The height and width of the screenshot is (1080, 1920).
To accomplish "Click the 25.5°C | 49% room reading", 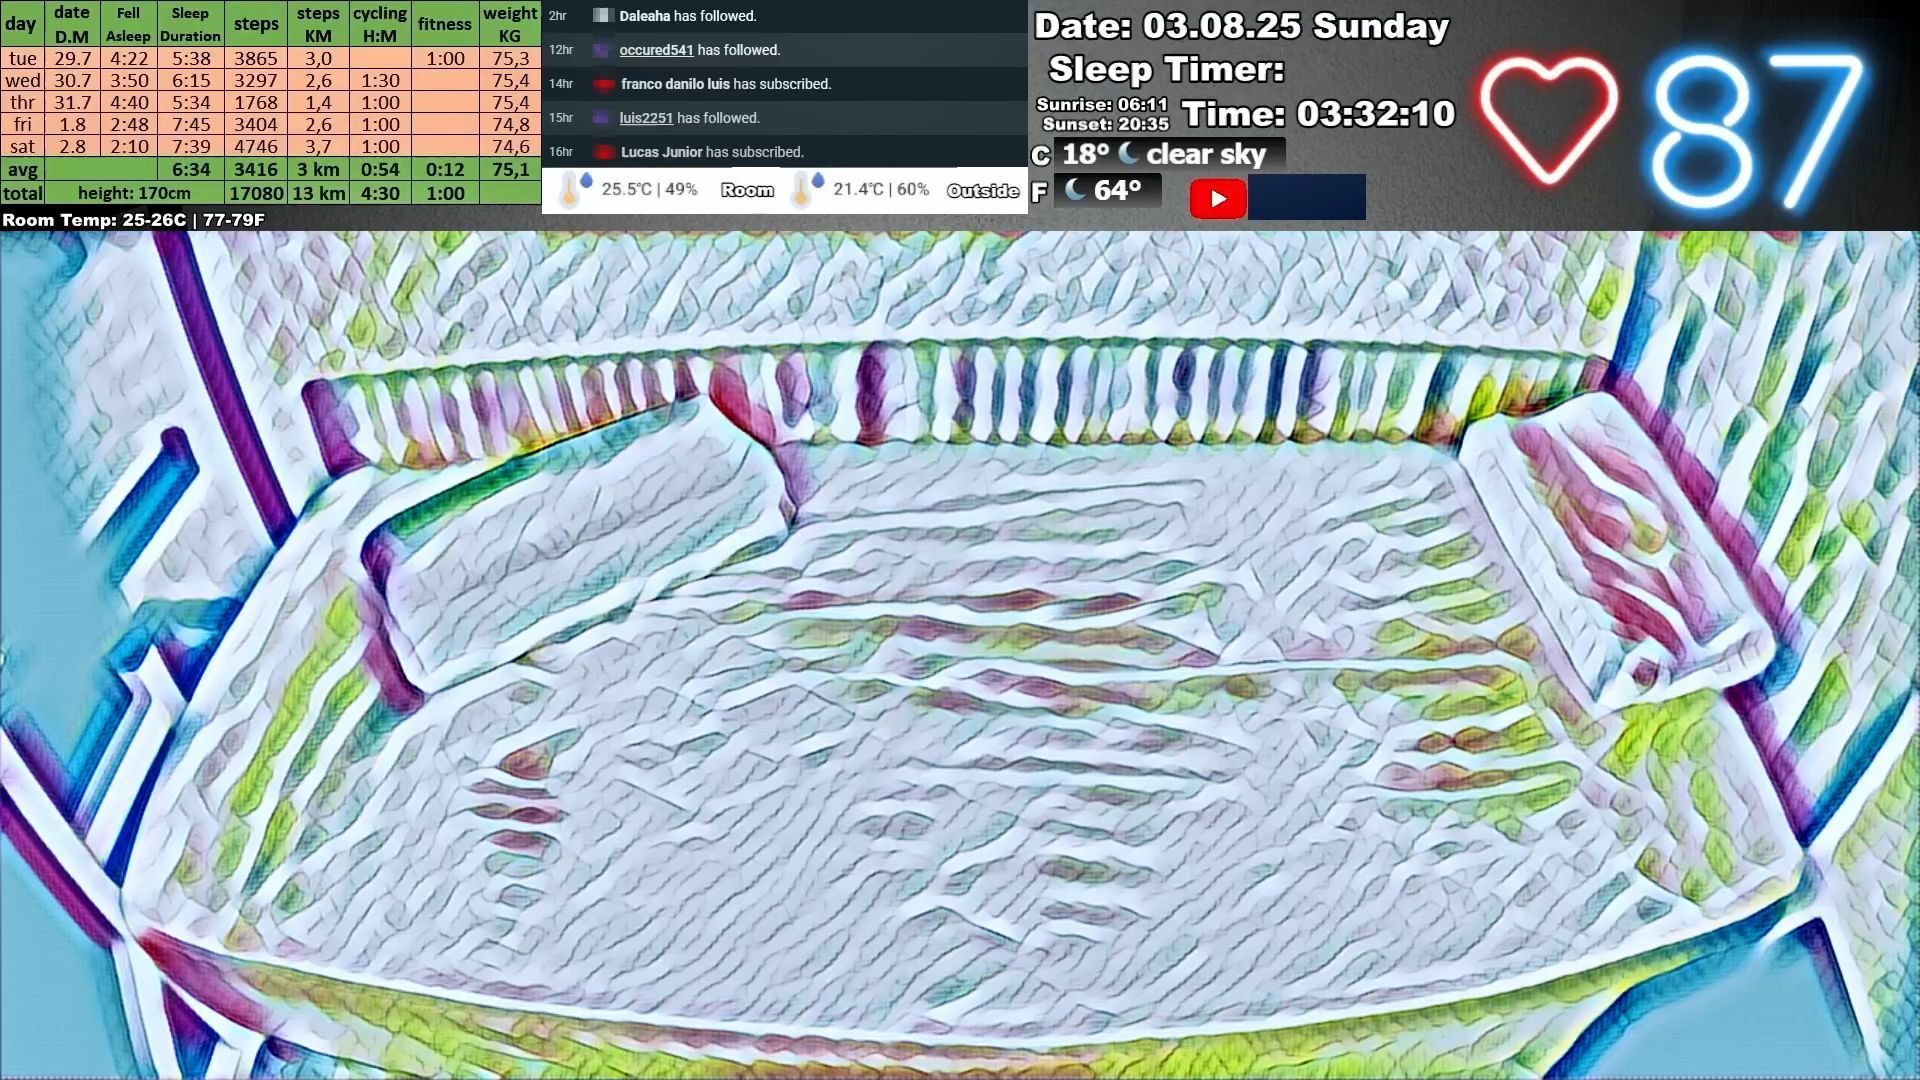I will click(x=650, y=189).
